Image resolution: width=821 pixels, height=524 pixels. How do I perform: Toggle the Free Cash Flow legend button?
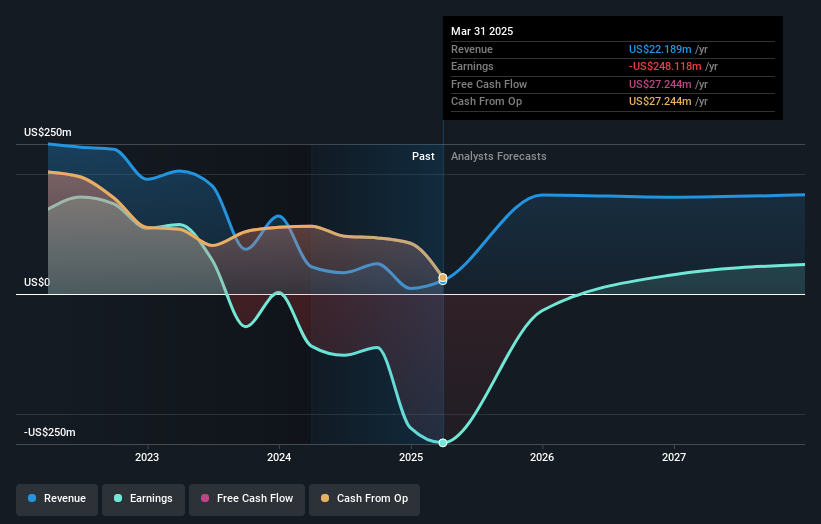coord(247,499)
